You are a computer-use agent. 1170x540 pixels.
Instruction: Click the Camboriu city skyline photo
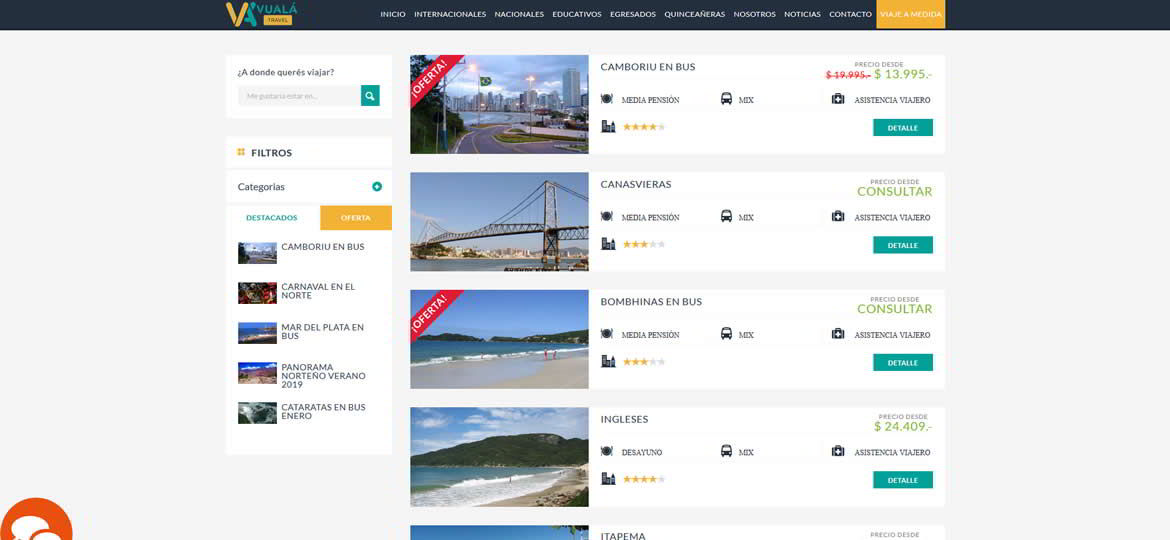[x=499, y=104]
